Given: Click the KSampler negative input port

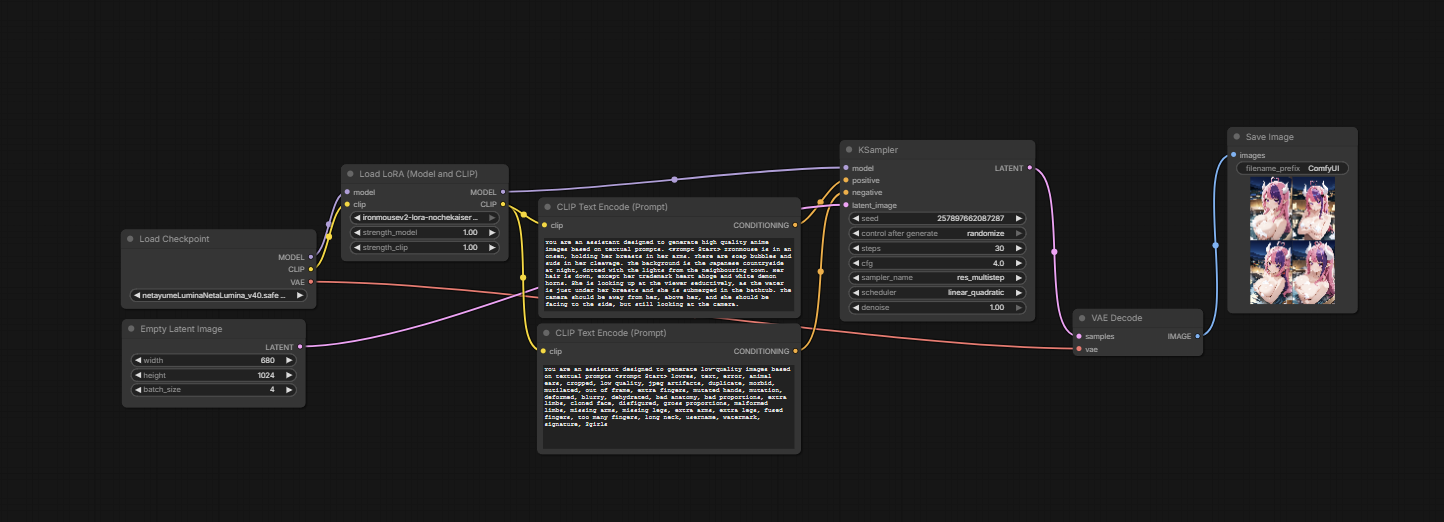Looking at the screenshot, I should click(x=846, y=192).
